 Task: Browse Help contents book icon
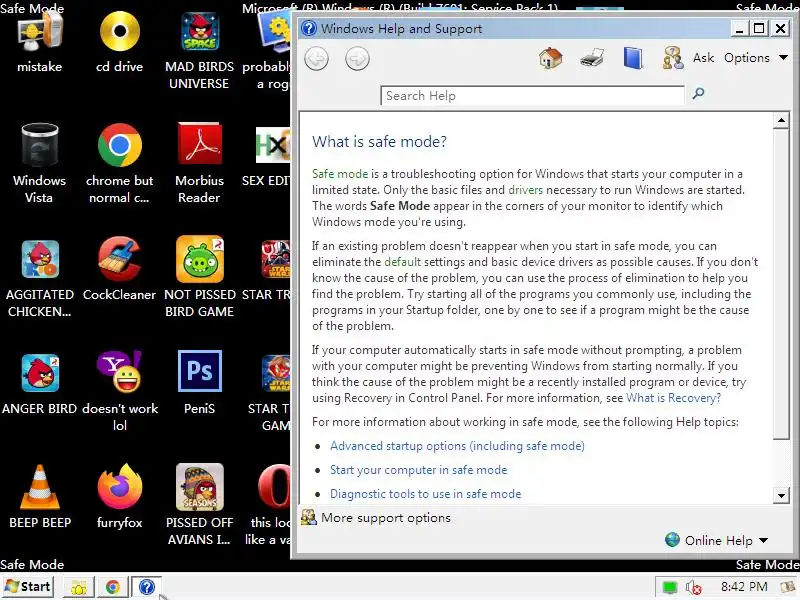click(x=633, y=58)
